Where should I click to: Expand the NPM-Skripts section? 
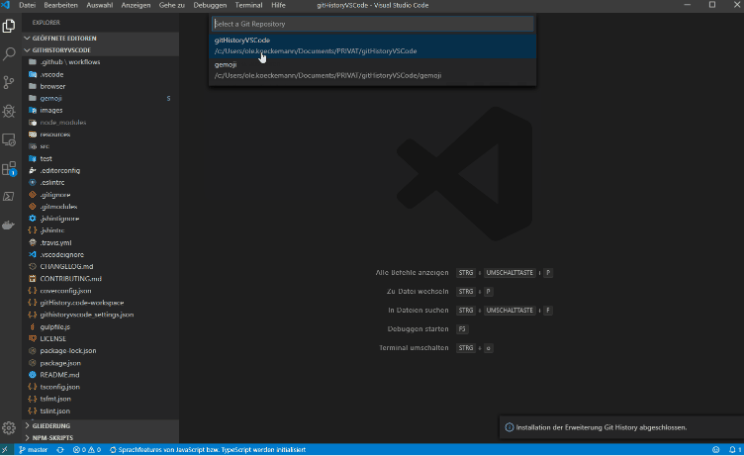101,438
